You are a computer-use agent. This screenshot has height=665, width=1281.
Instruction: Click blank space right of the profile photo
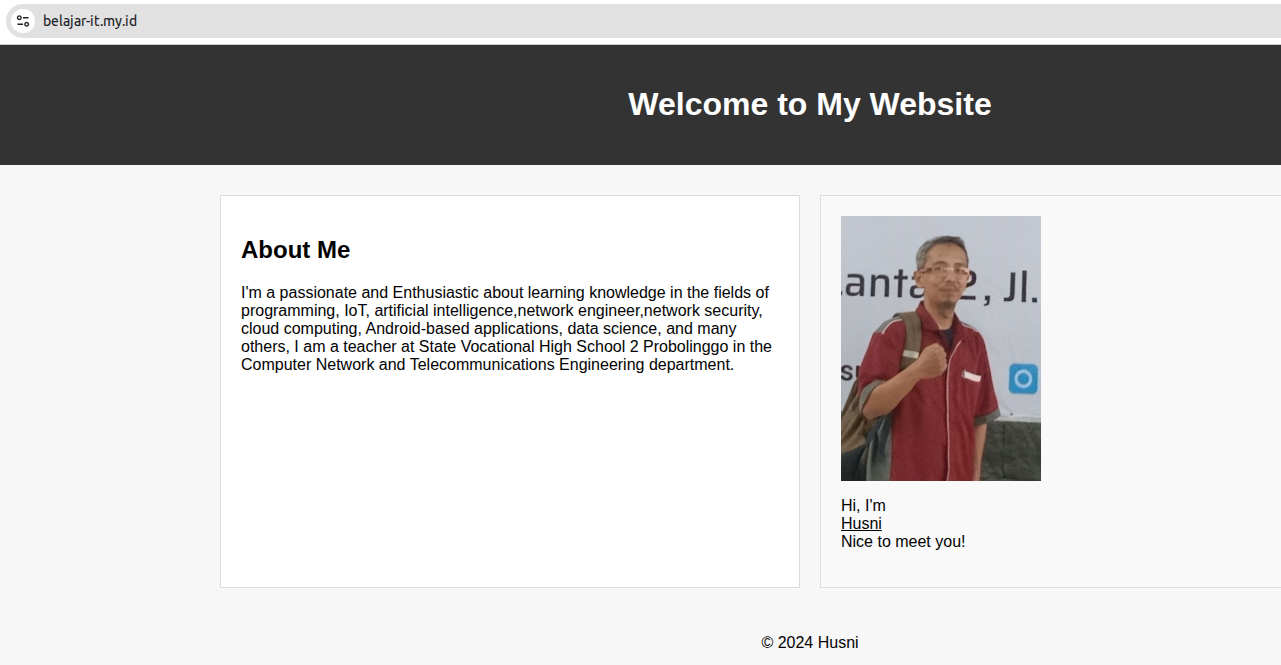click(1160, 348)
